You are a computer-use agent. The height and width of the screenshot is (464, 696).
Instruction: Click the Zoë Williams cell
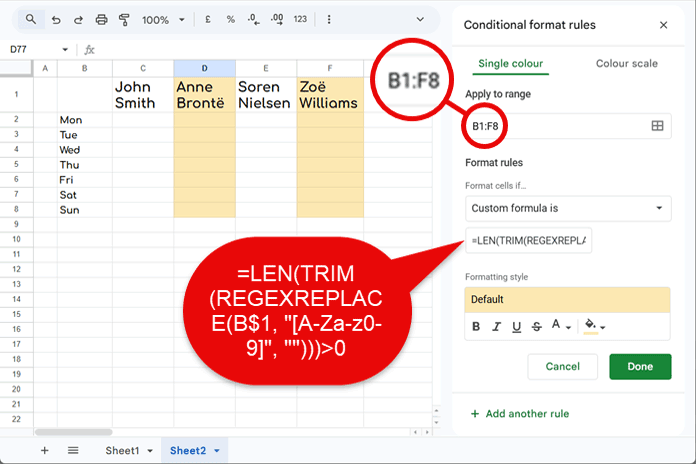tap(330, 95)
